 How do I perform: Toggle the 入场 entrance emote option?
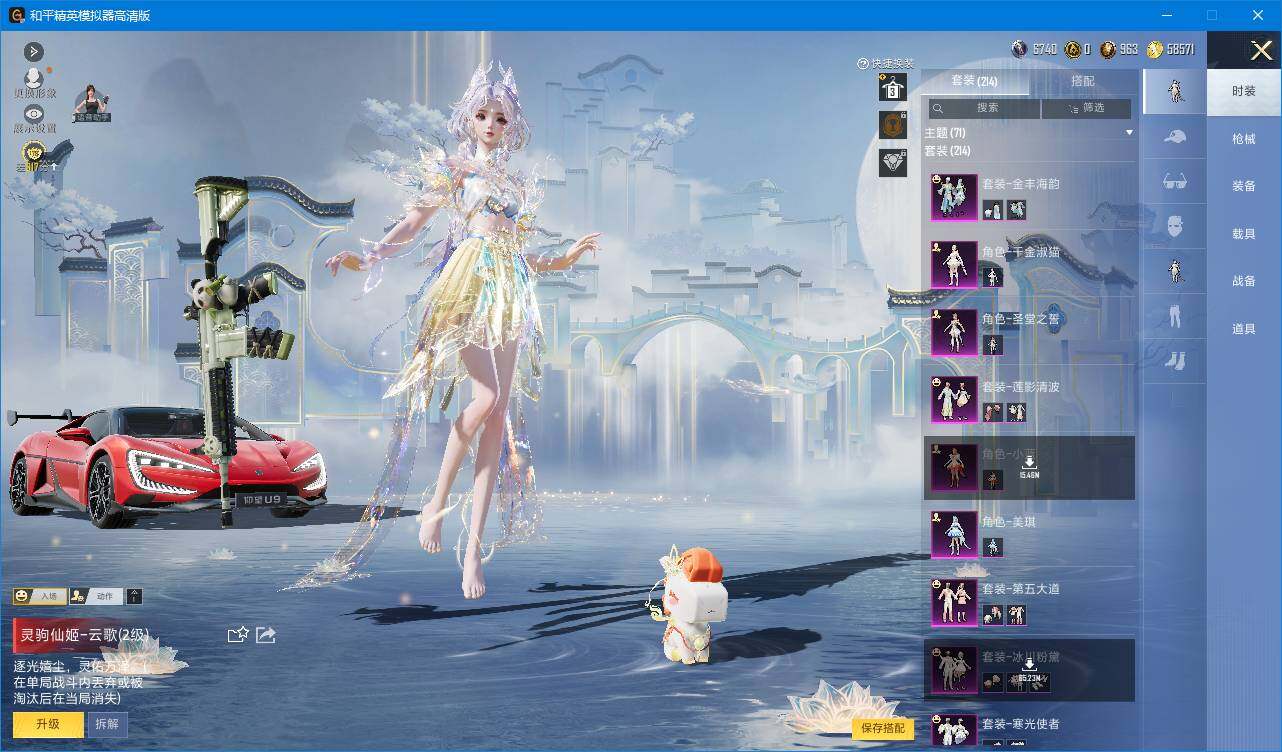coord(39,596)
